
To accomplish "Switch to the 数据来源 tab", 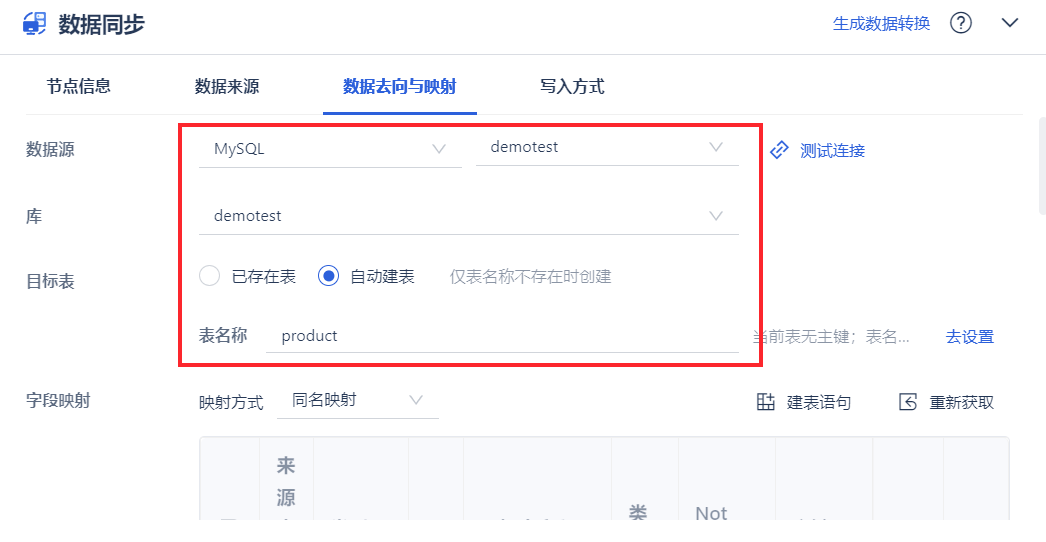I will 227,86.
